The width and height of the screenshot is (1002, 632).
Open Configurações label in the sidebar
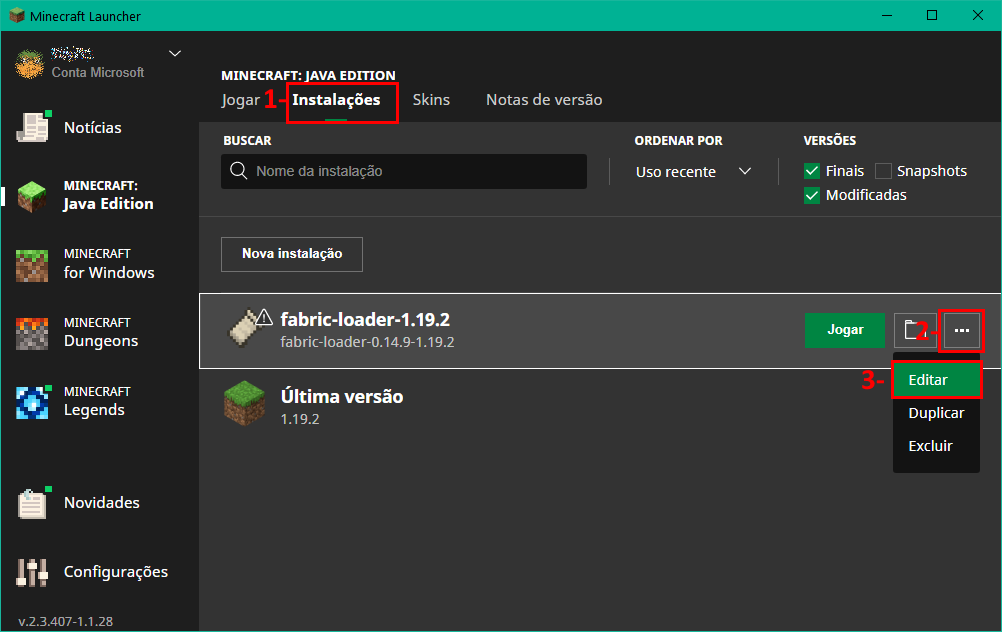[x=116, y=572]
